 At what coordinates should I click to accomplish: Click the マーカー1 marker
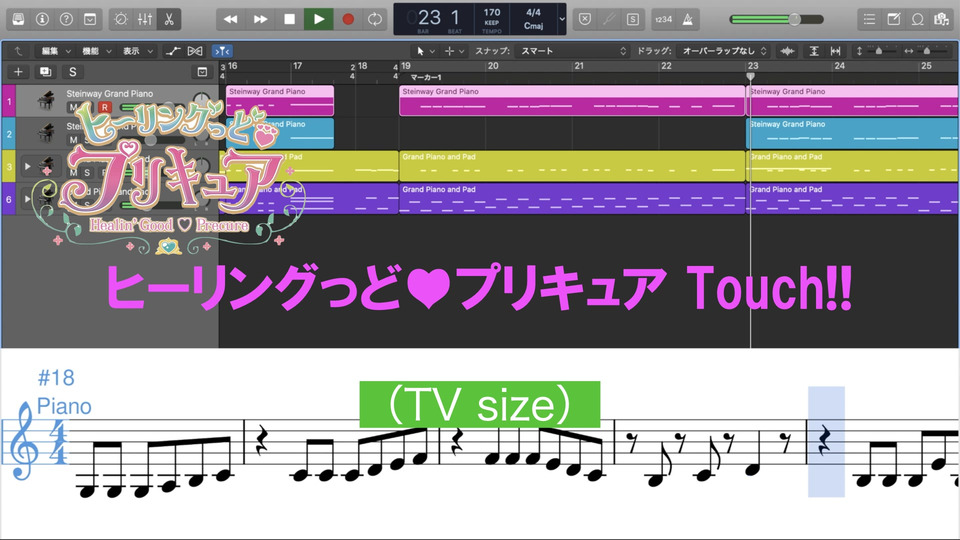(426, 77)
